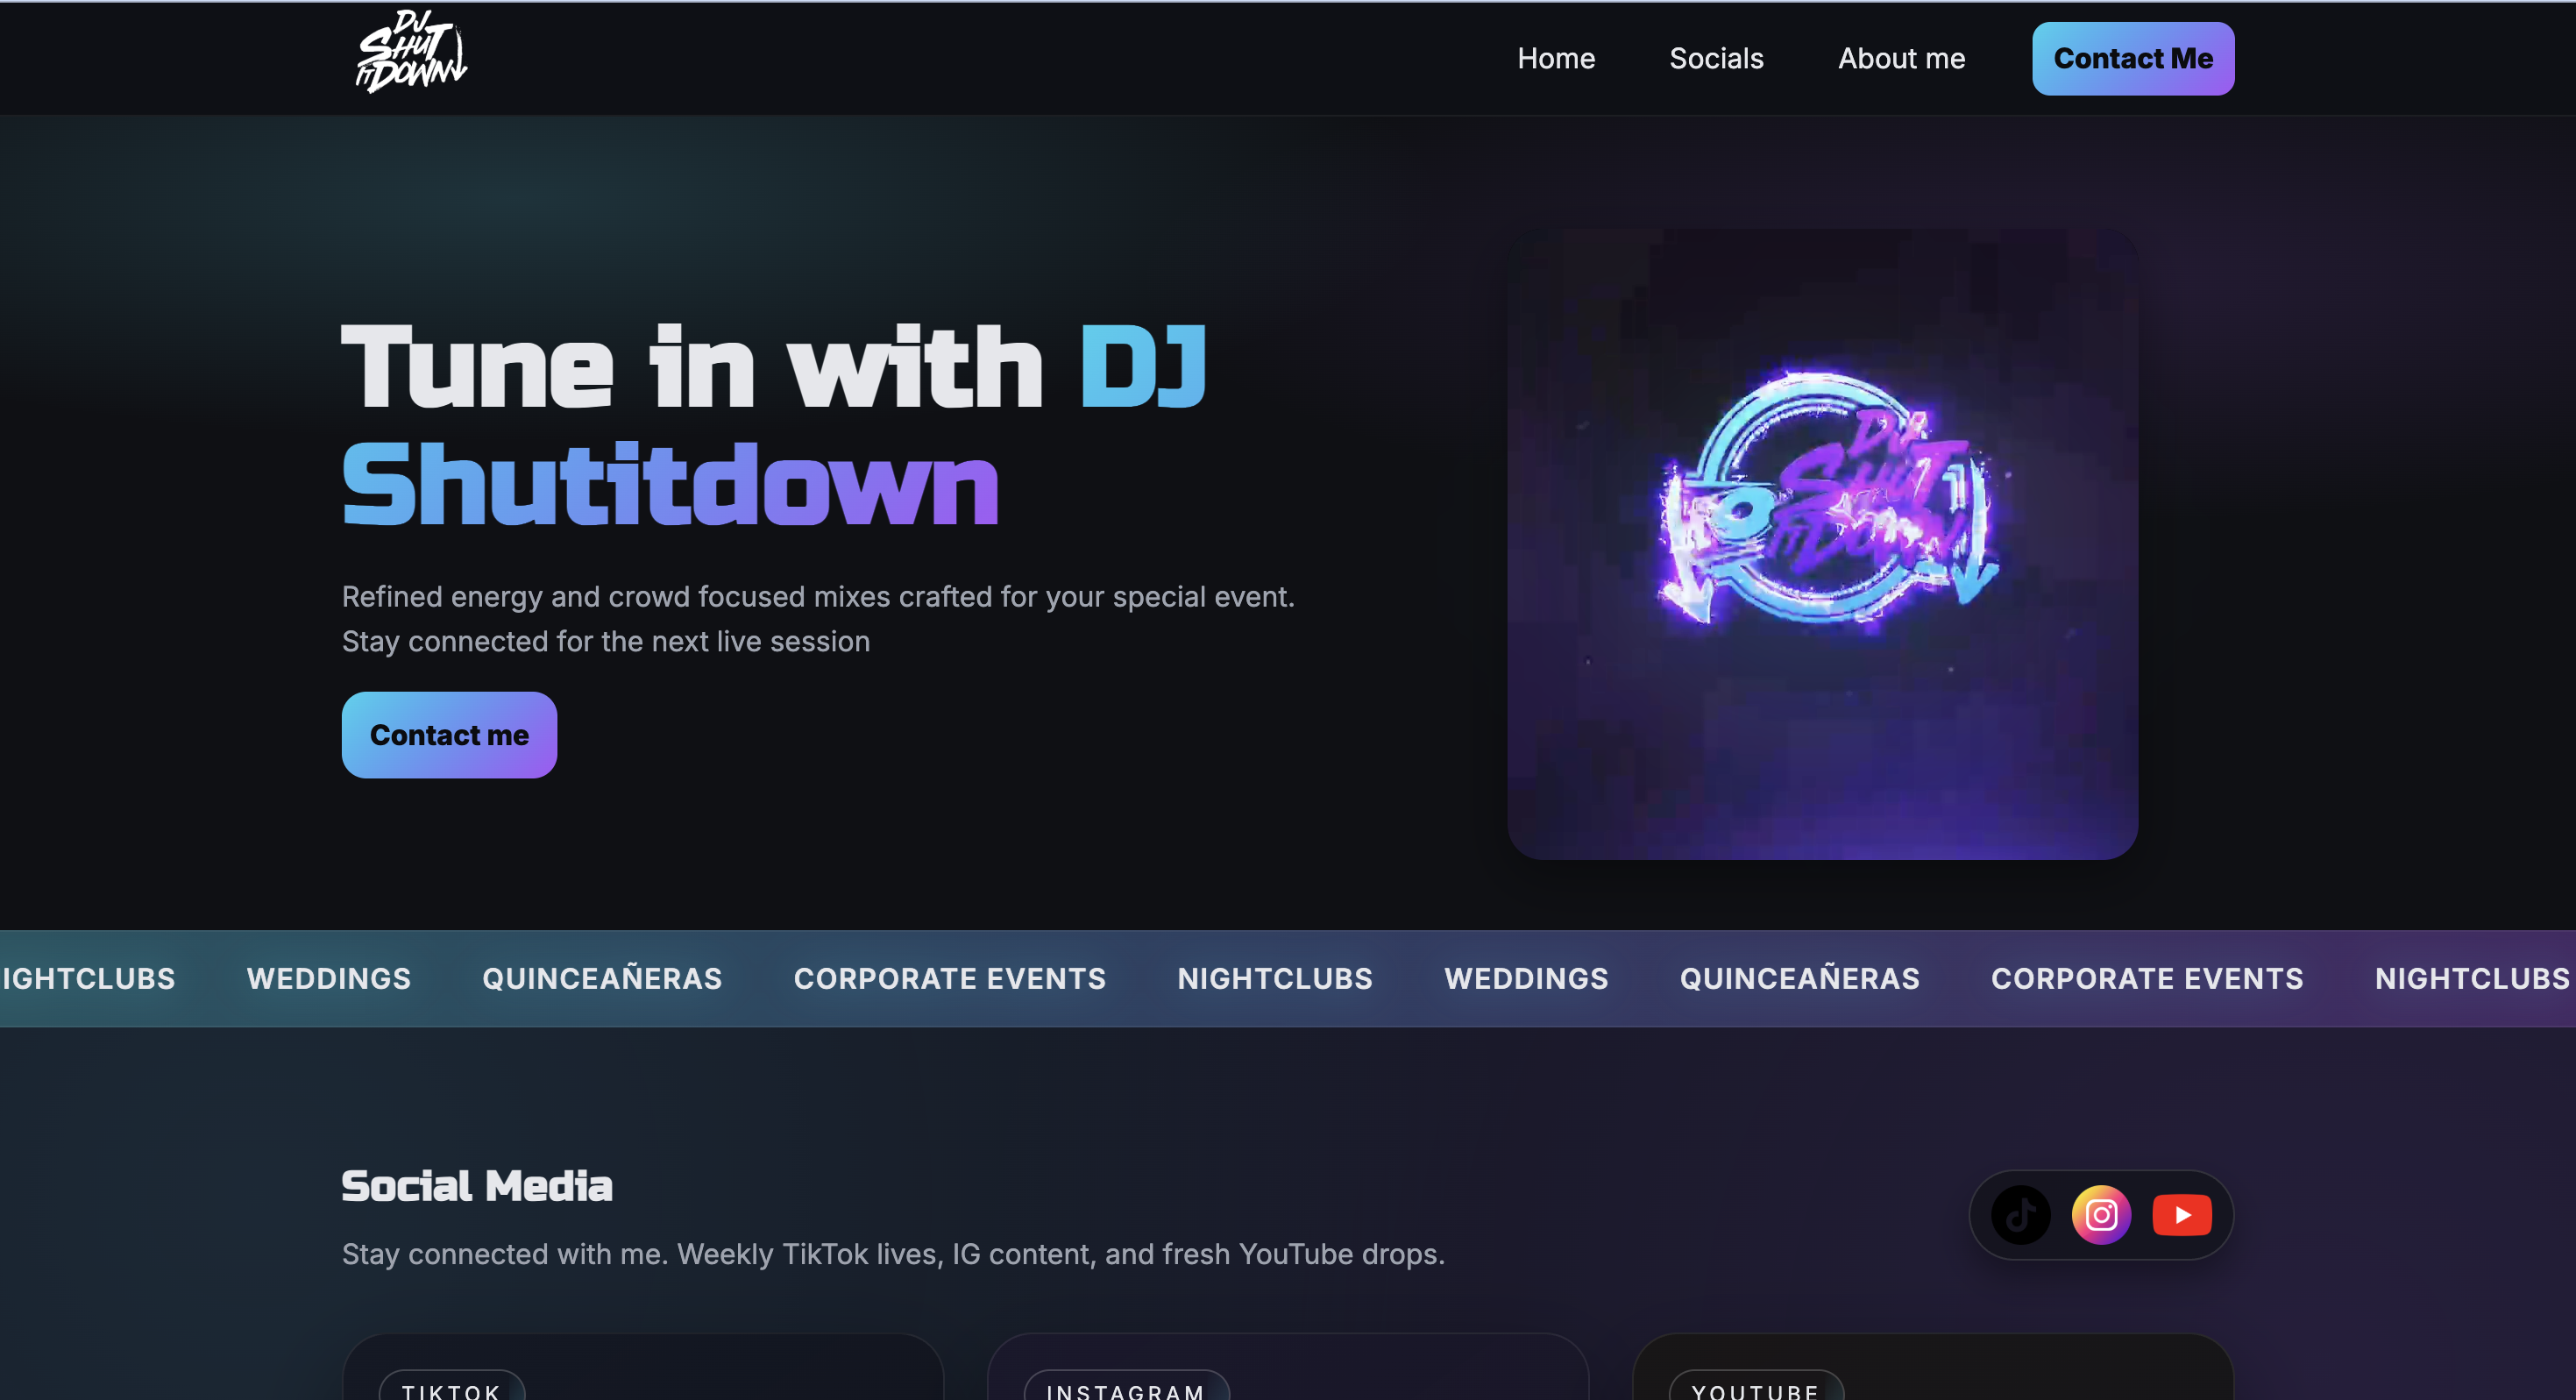Click QUINCEAÑERAS in the scrolling banner

coord(602,978)
